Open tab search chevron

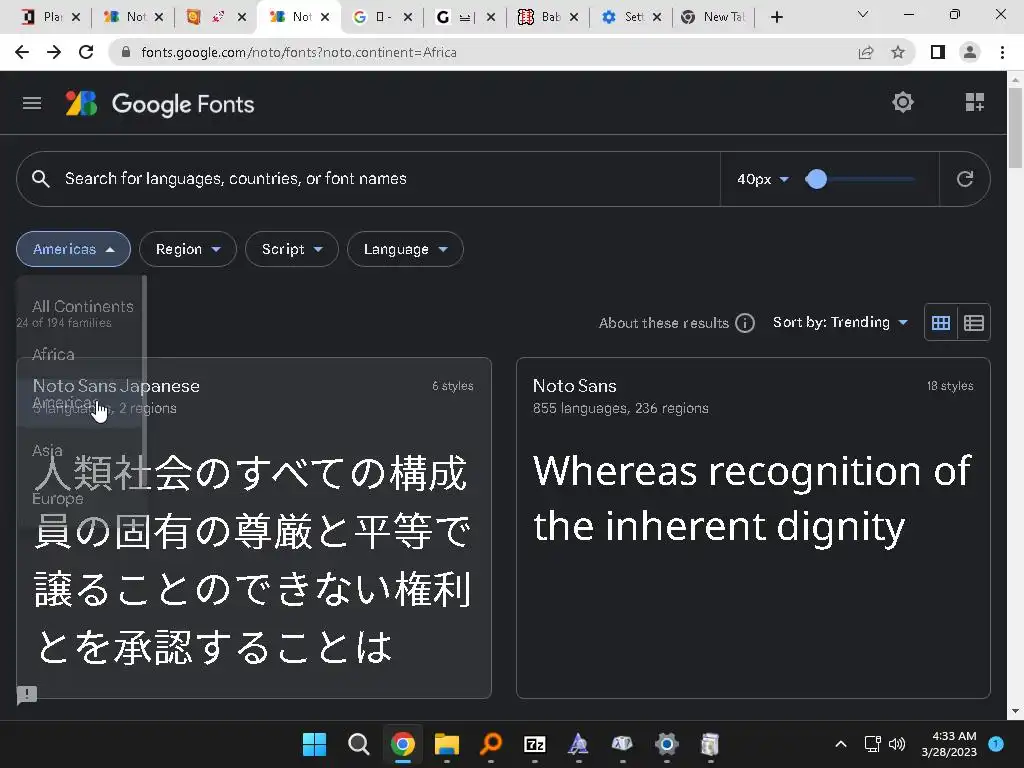click(x=863, y=14)
